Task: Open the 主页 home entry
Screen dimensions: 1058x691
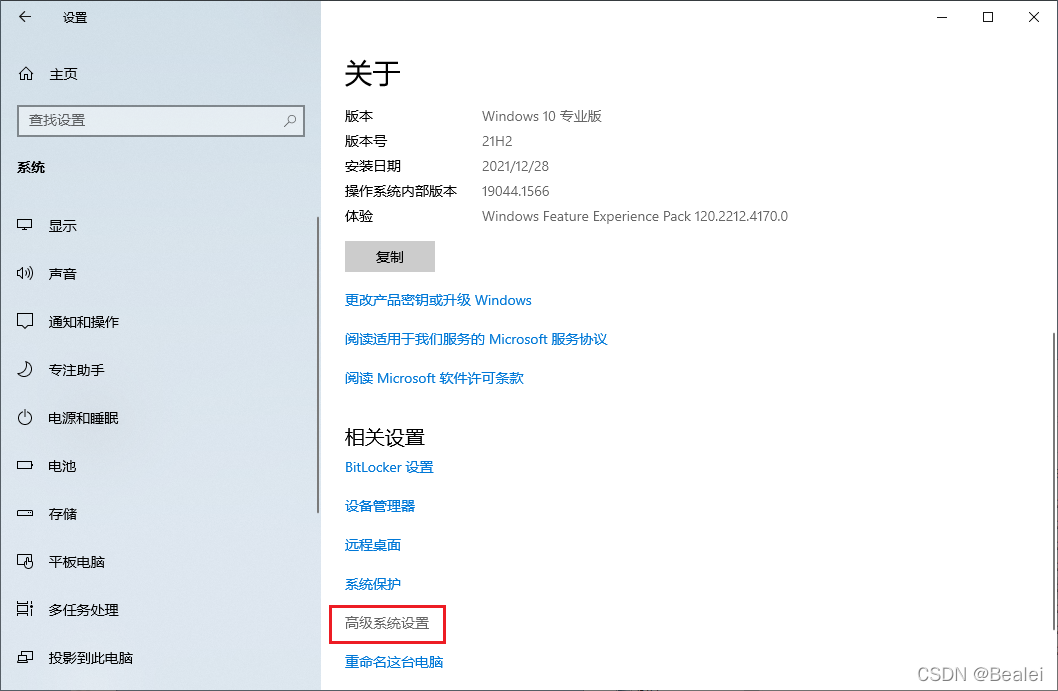Action: click(63, 74)
